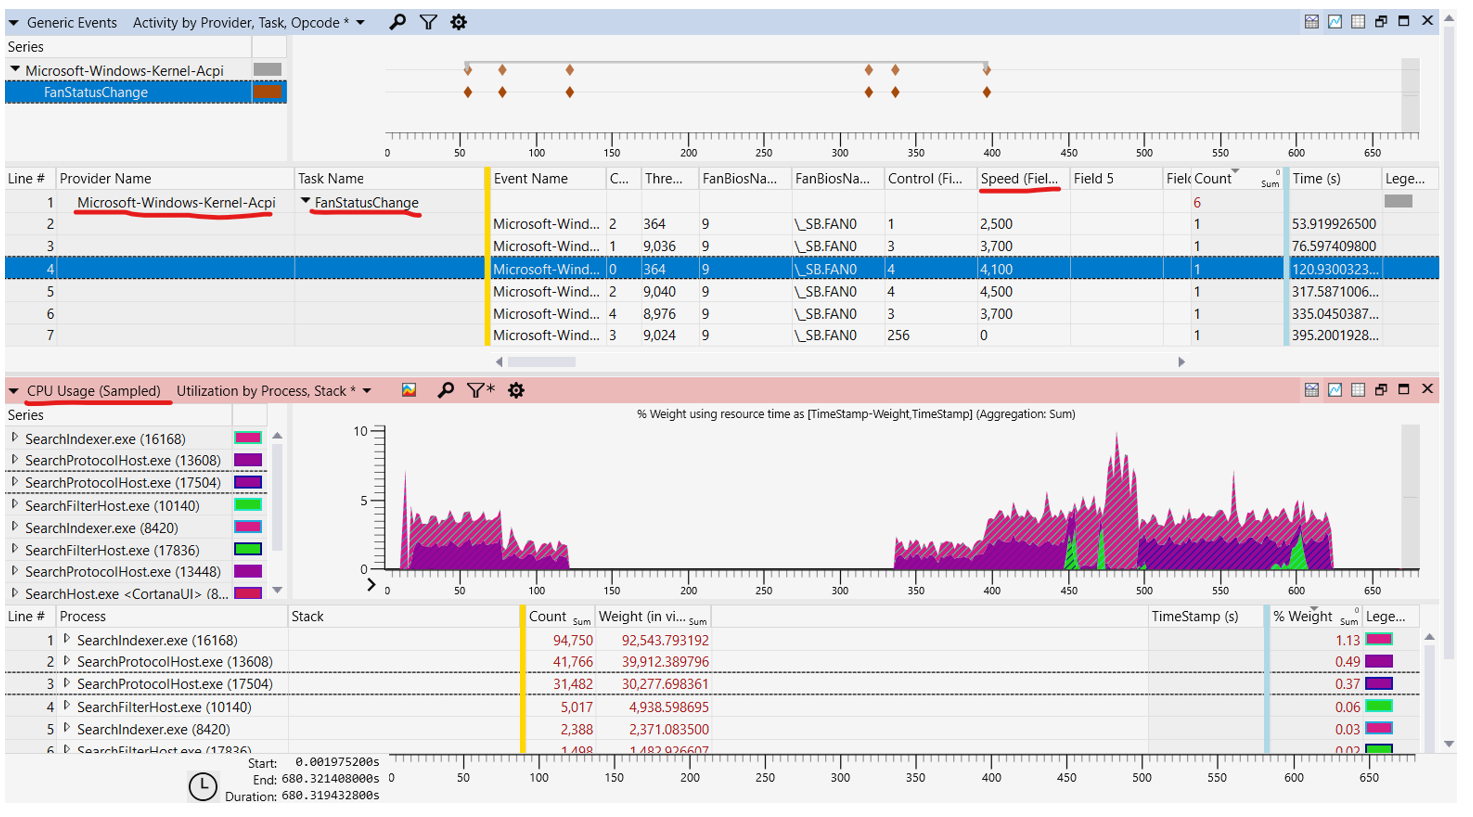Expand SearchProtocolHost.exe (13608) table row

pyautogui.click(x=67, y=661)
